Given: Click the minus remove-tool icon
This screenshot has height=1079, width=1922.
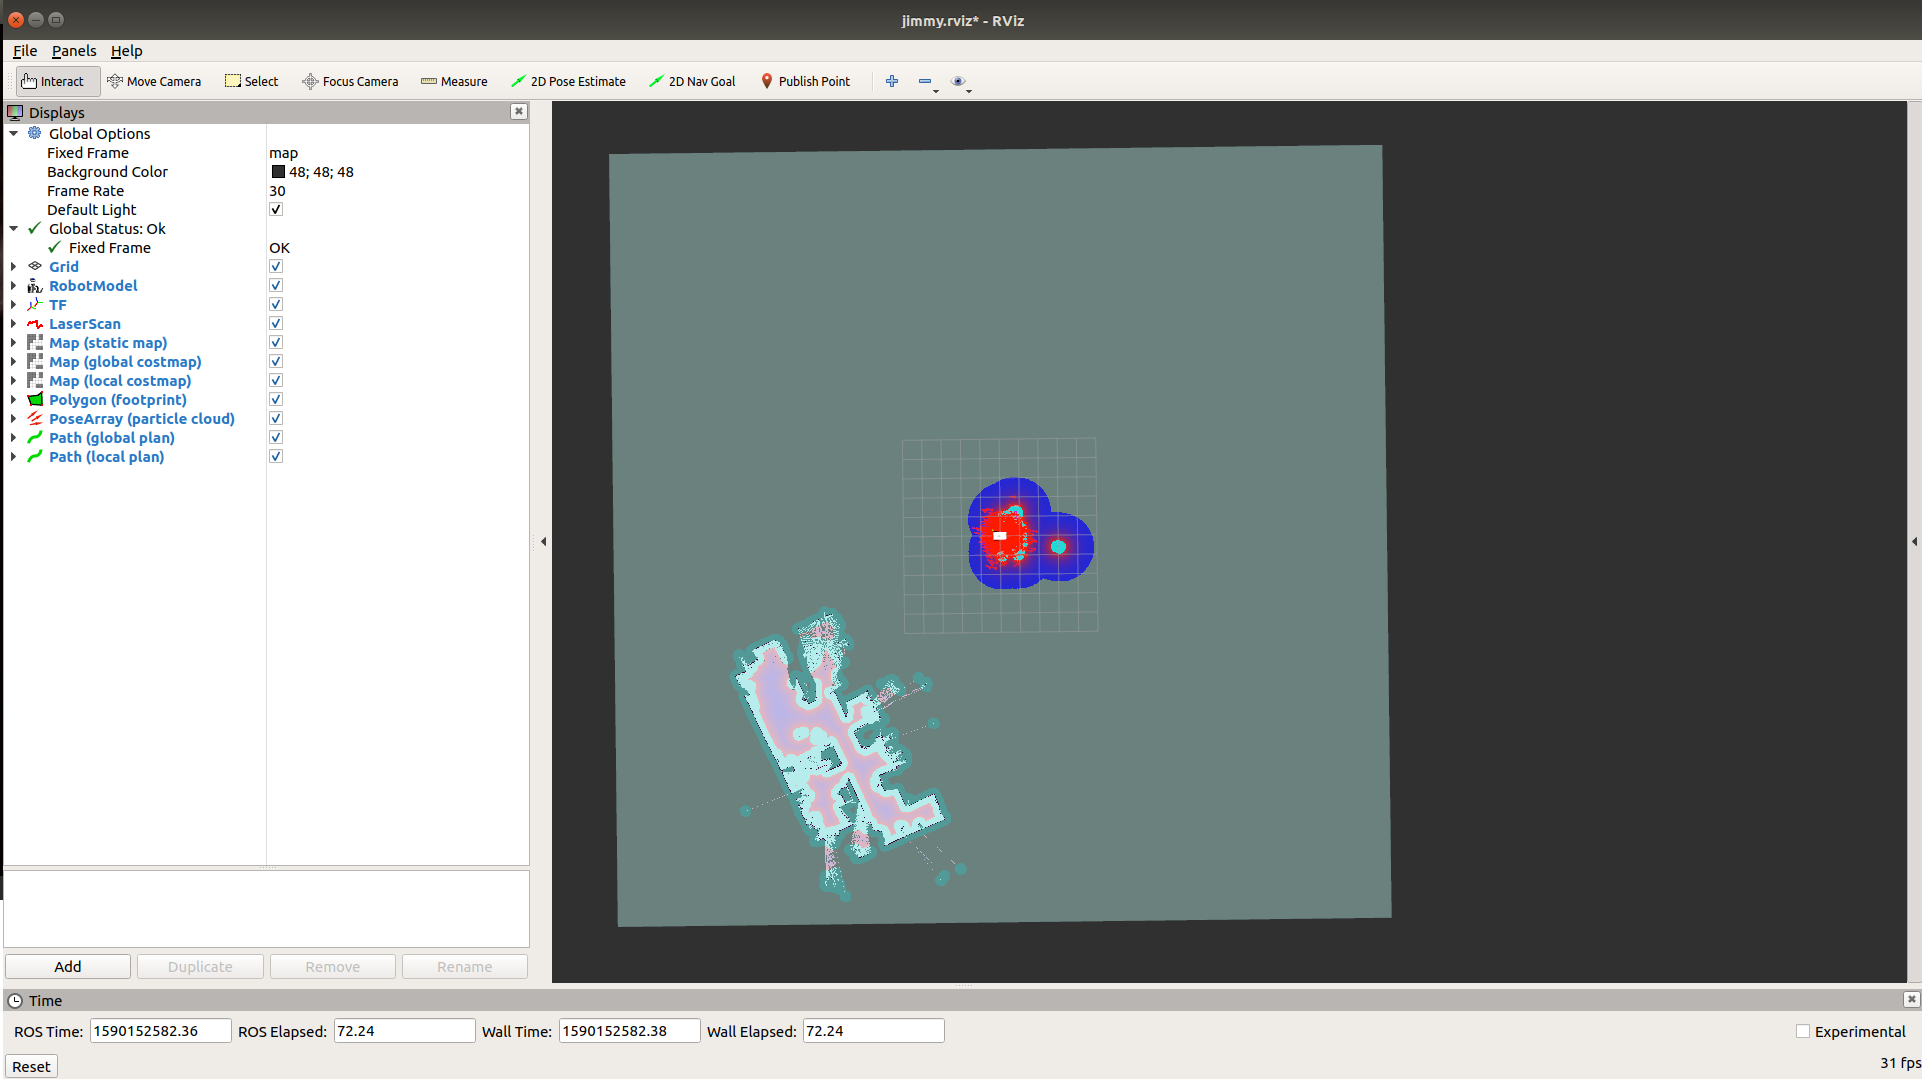Looking at the screenshot, I should pyautogui.click(x=925, y=81).
